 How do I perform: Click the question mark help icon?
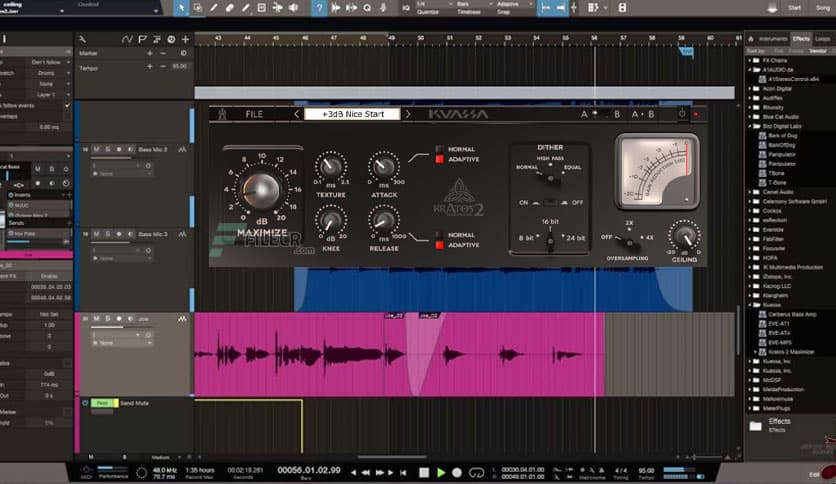point(319,8)
